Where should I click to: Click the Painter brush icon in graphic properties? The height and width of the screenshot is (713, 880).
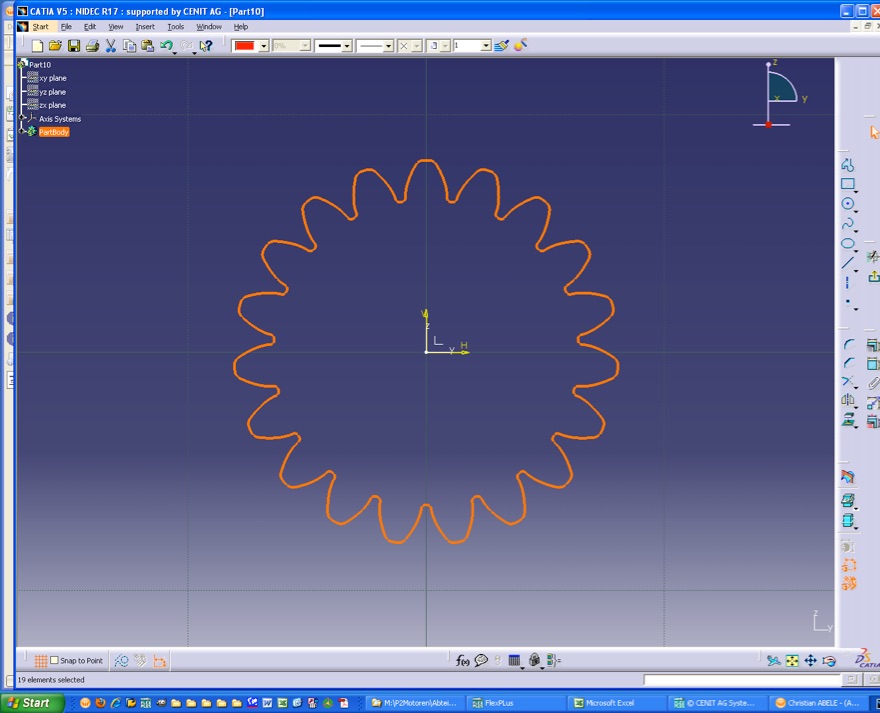click(501, 45)
